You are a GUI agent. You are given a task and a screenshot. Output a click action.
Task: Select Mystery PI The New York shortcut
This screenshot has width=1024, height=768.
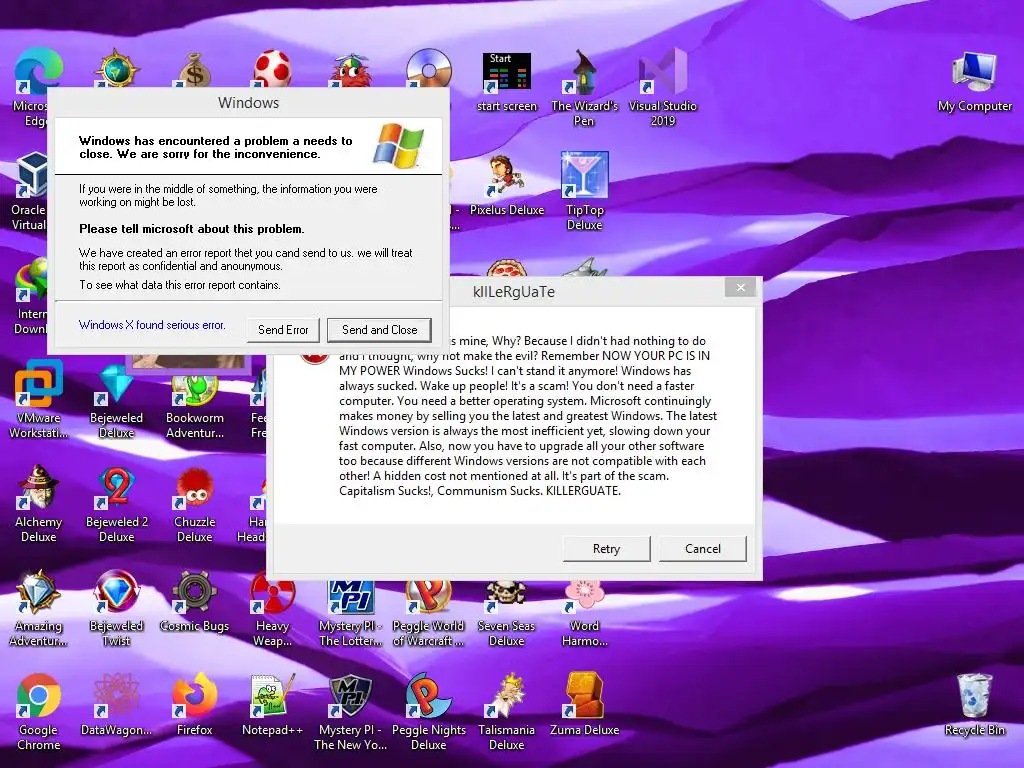tap(351, 712)
